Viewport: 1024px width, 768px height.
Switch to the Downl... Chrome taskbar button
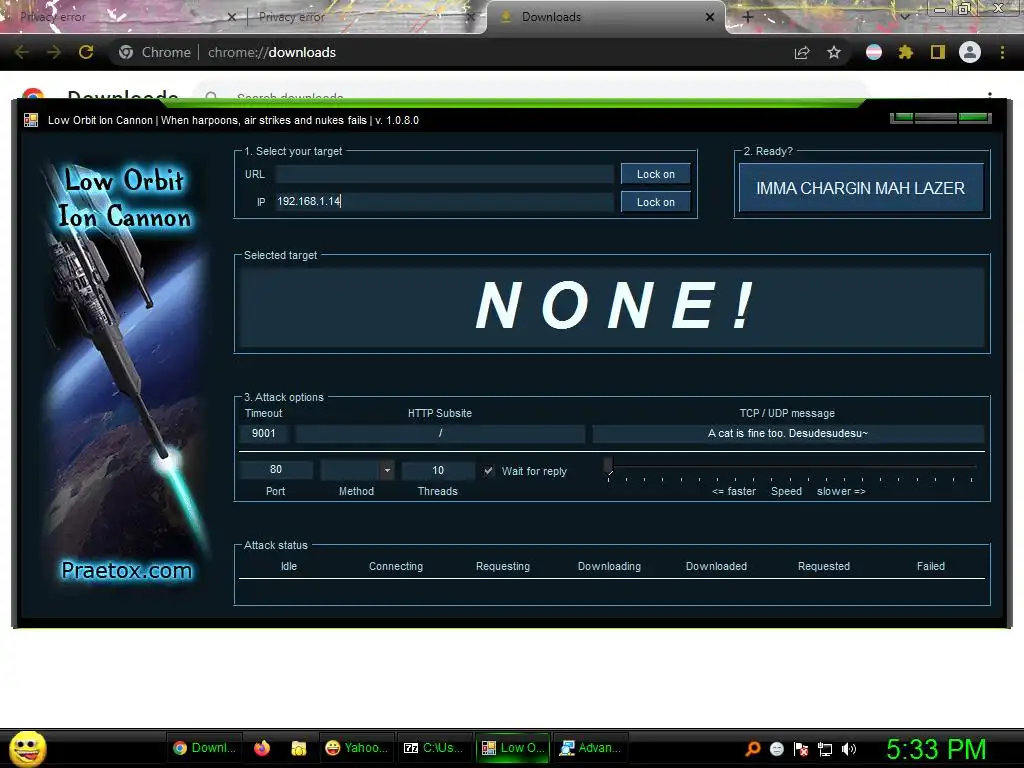(x=204, y=748)
